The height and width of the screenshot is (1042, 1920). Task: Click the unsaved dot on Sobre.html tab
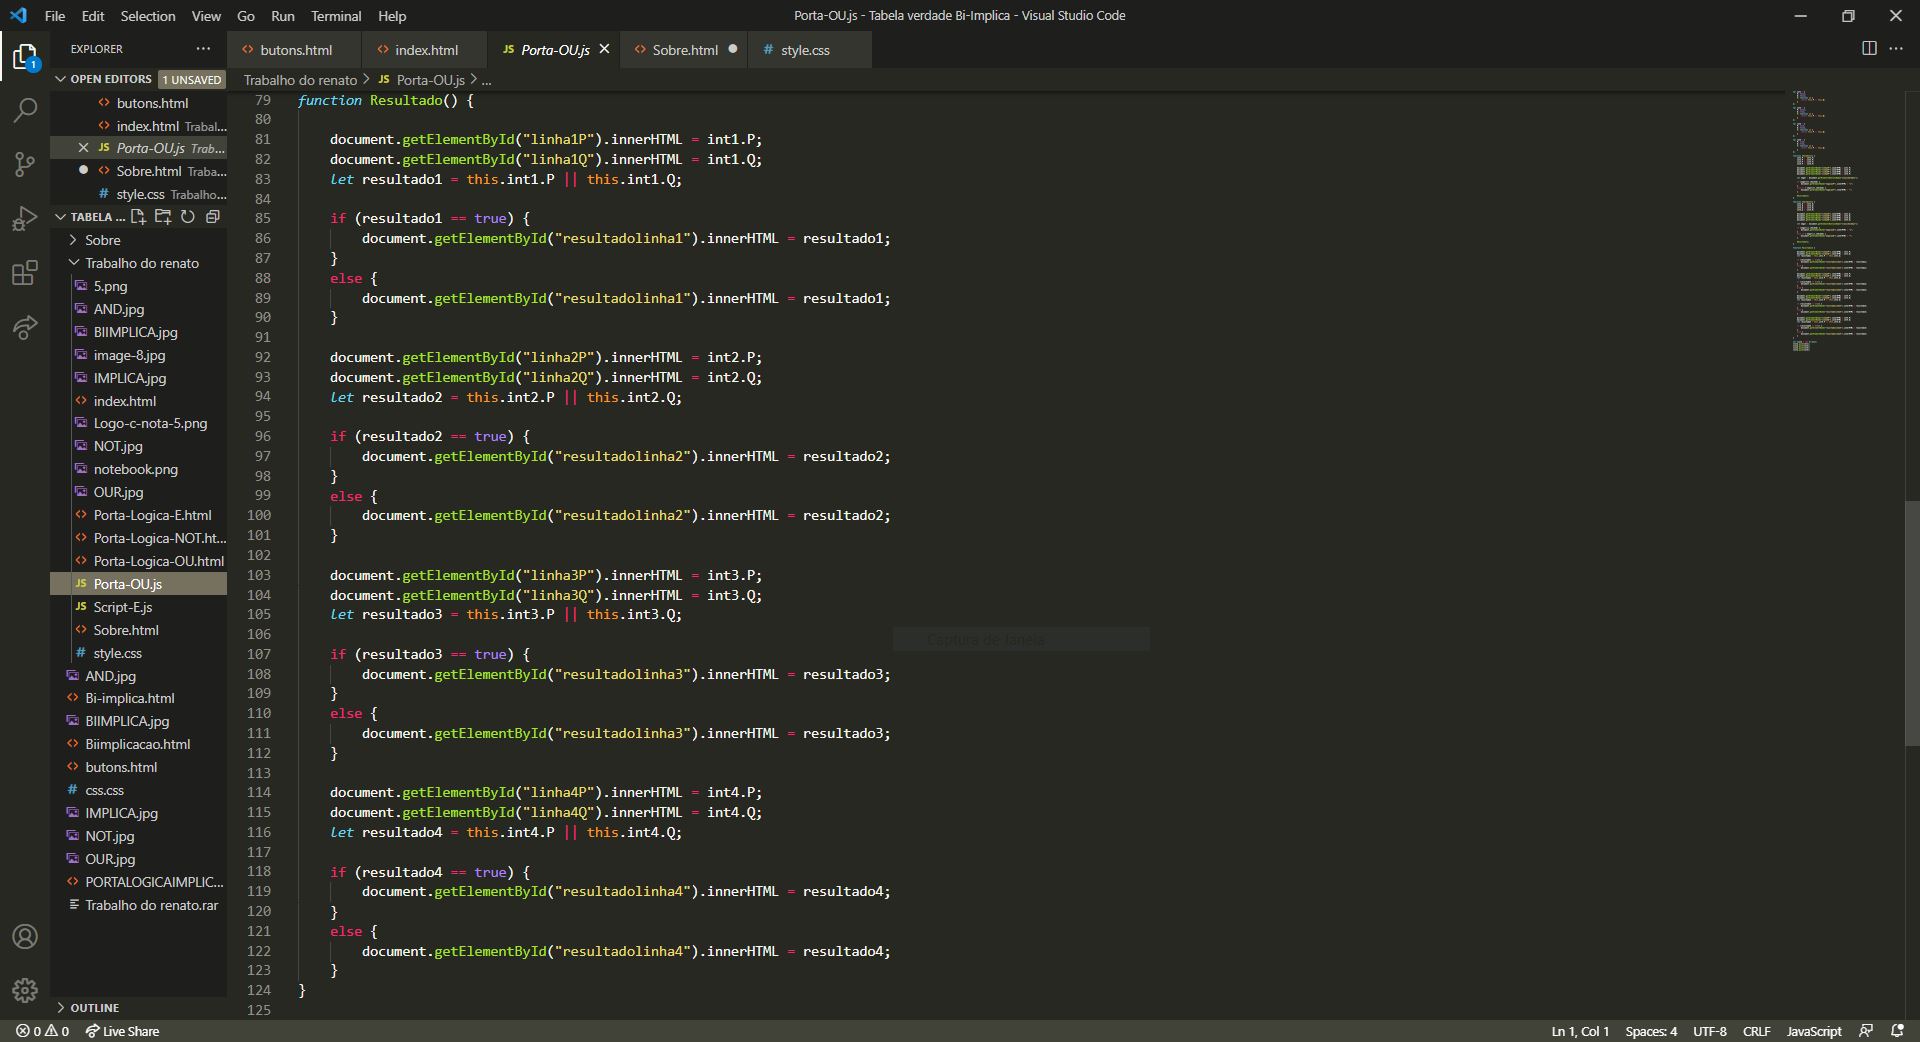pos(733,49)
